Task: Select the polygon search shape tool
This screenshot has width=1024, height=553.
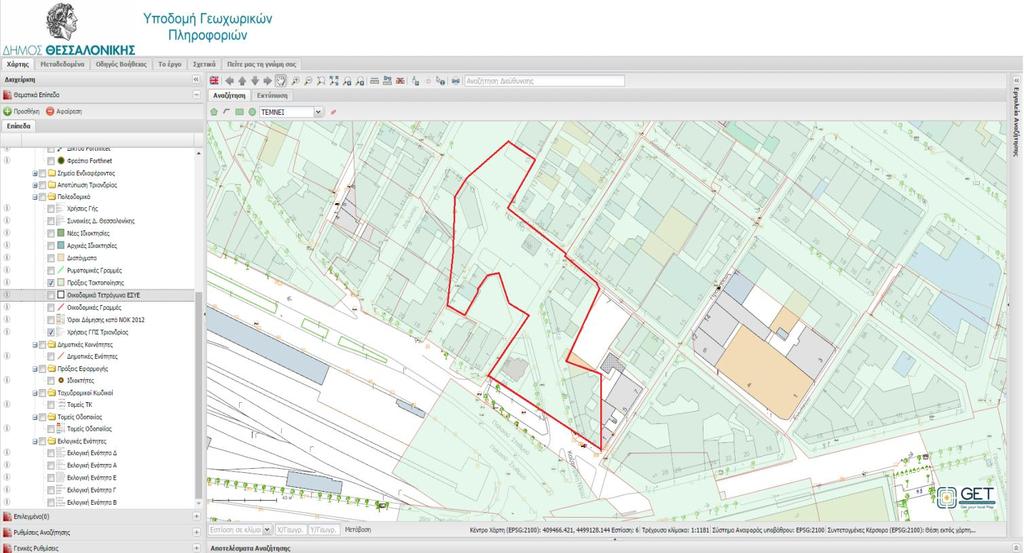Action: [x=214, y=112]
